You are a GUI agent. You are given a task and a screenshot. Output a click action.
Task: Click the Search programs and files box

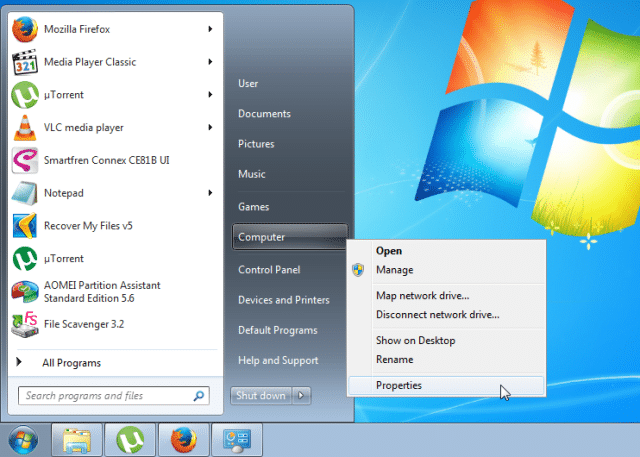click(113, 395)
